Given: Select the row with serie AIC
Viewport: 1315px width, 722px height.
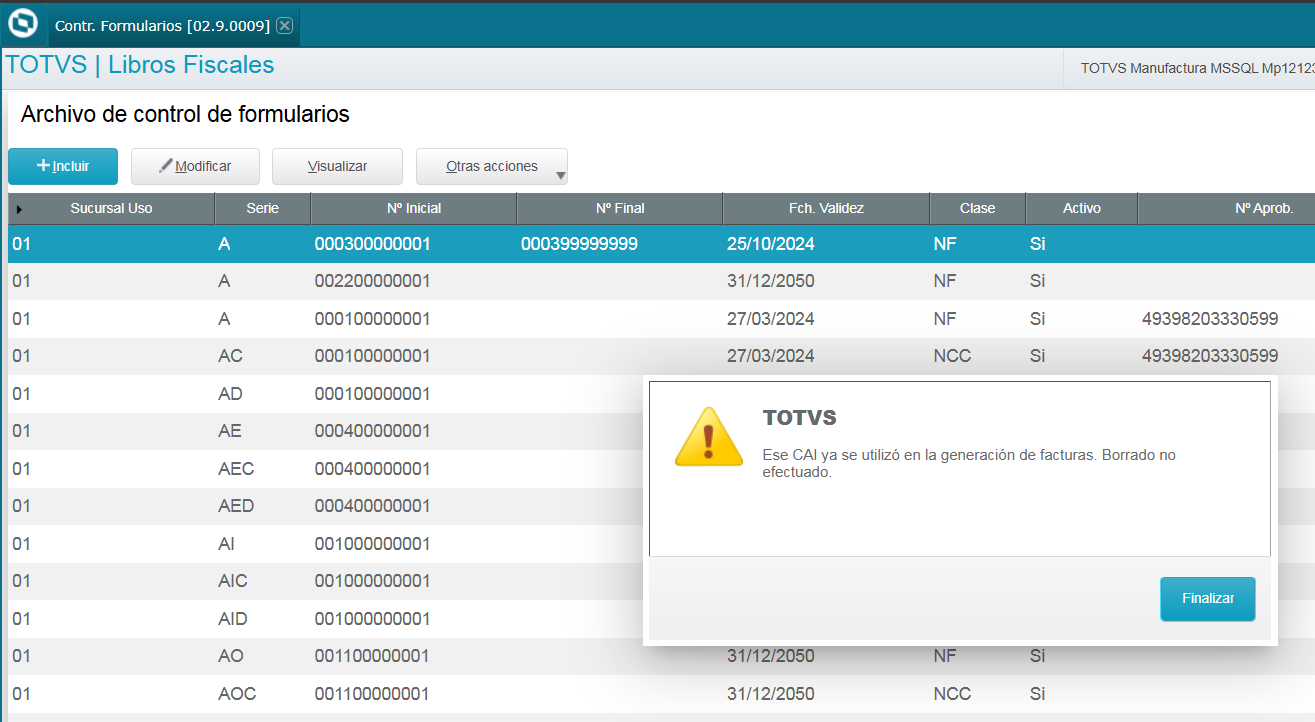Looking at the screenshot, I should click(325, 581).
